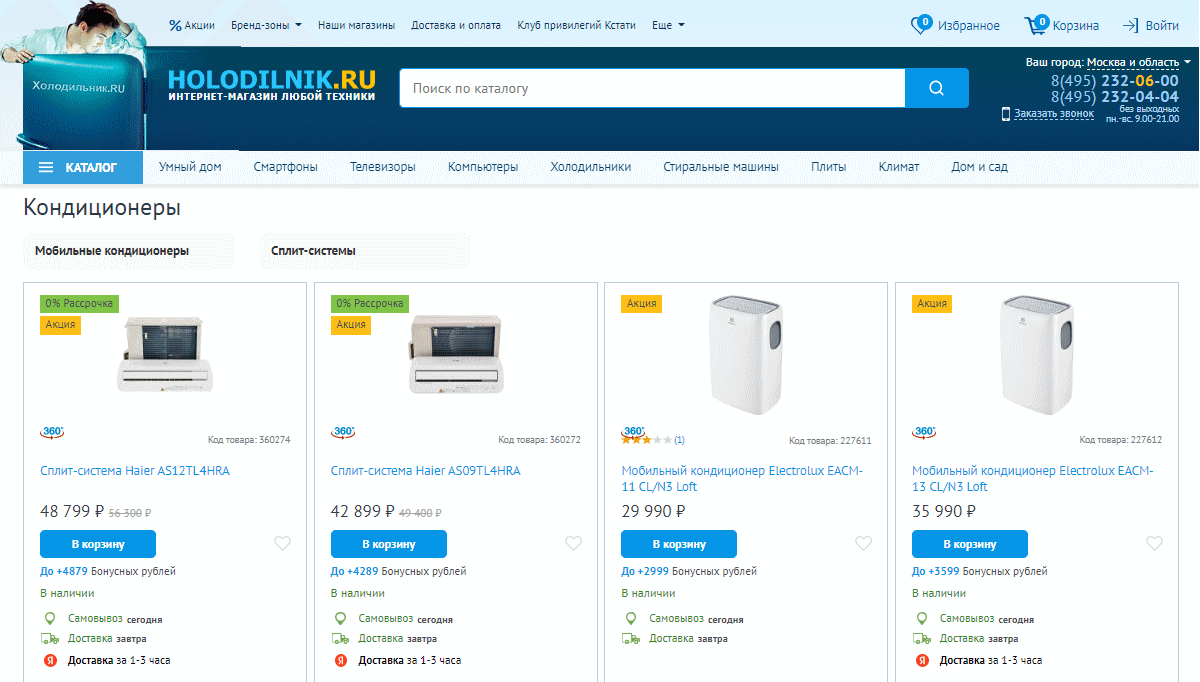Expand the Еще menu dropdown
1200x682 pixels.
668,25
